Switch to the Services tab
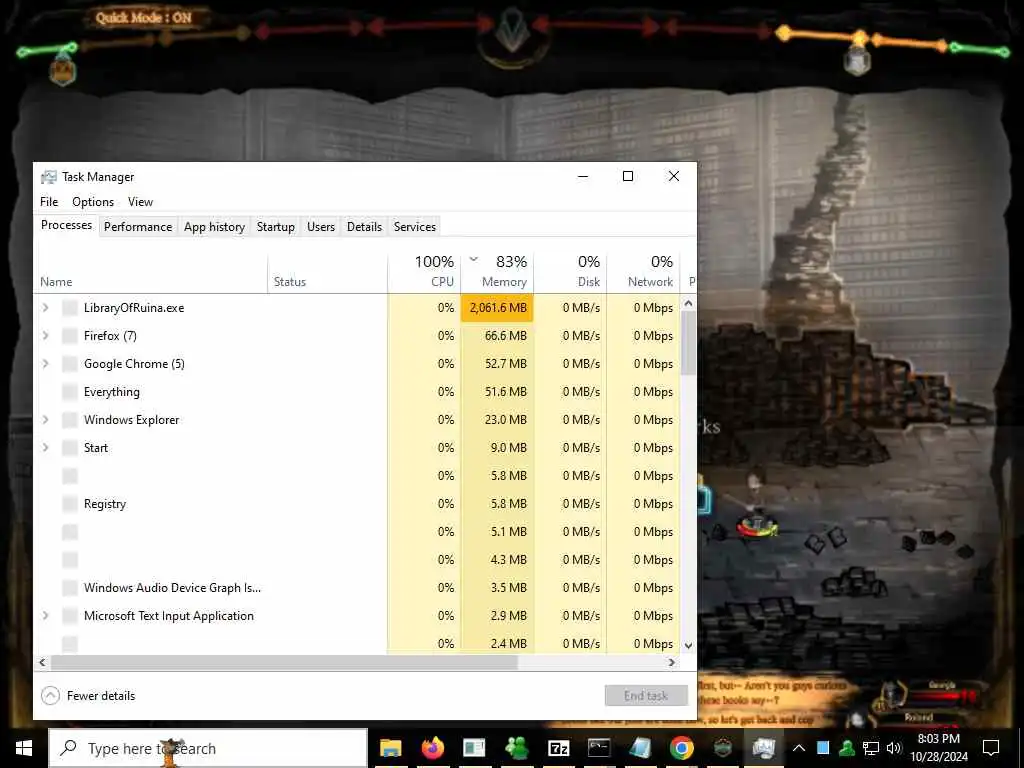Screen dimensions: 1024x768 [x=415, y=227]
